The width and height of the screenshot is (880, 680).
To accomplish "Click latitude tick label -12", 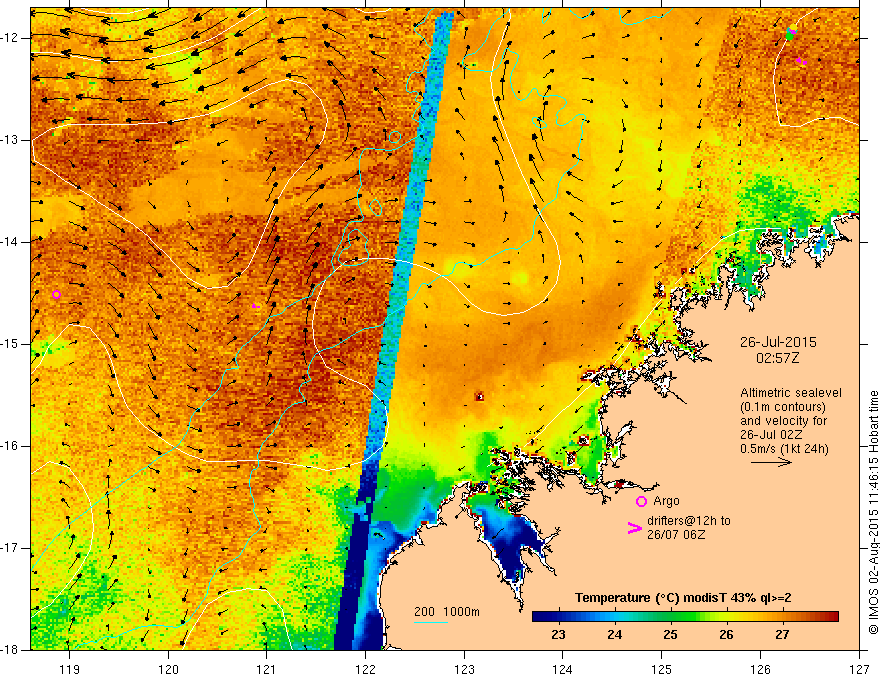I will tap(10, 38).
